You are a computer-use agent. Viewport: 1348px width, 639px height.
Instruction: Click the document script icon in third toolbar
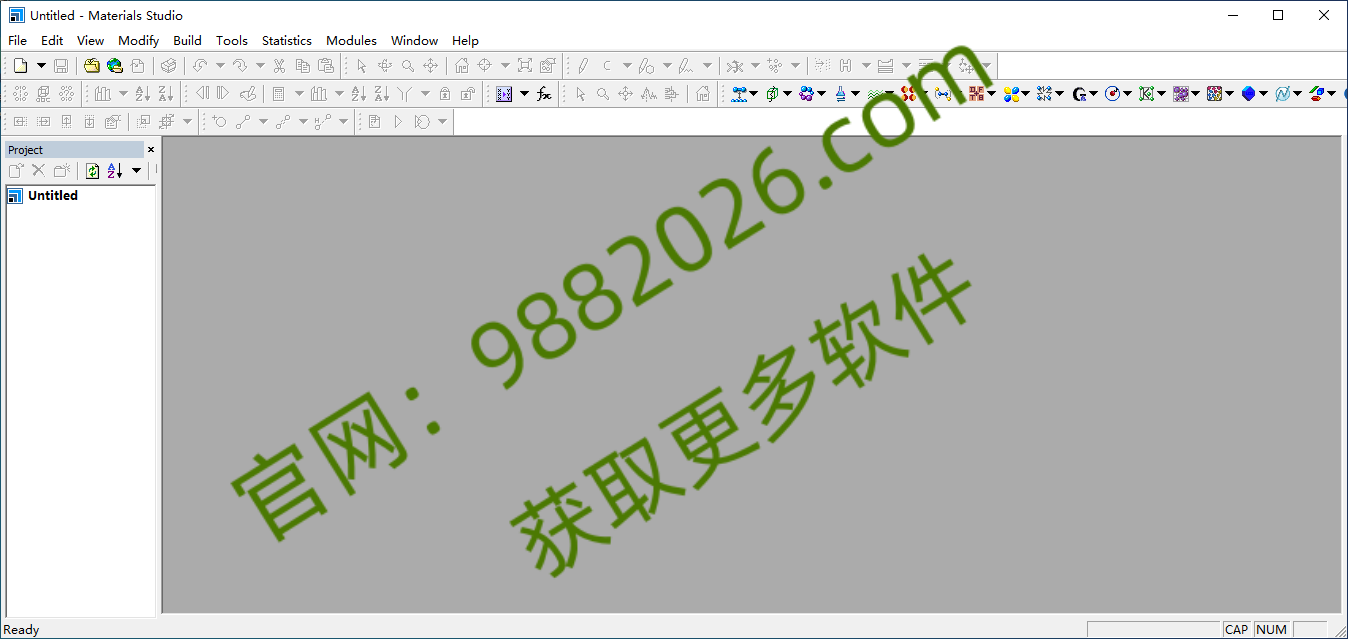tap(374, 122)
